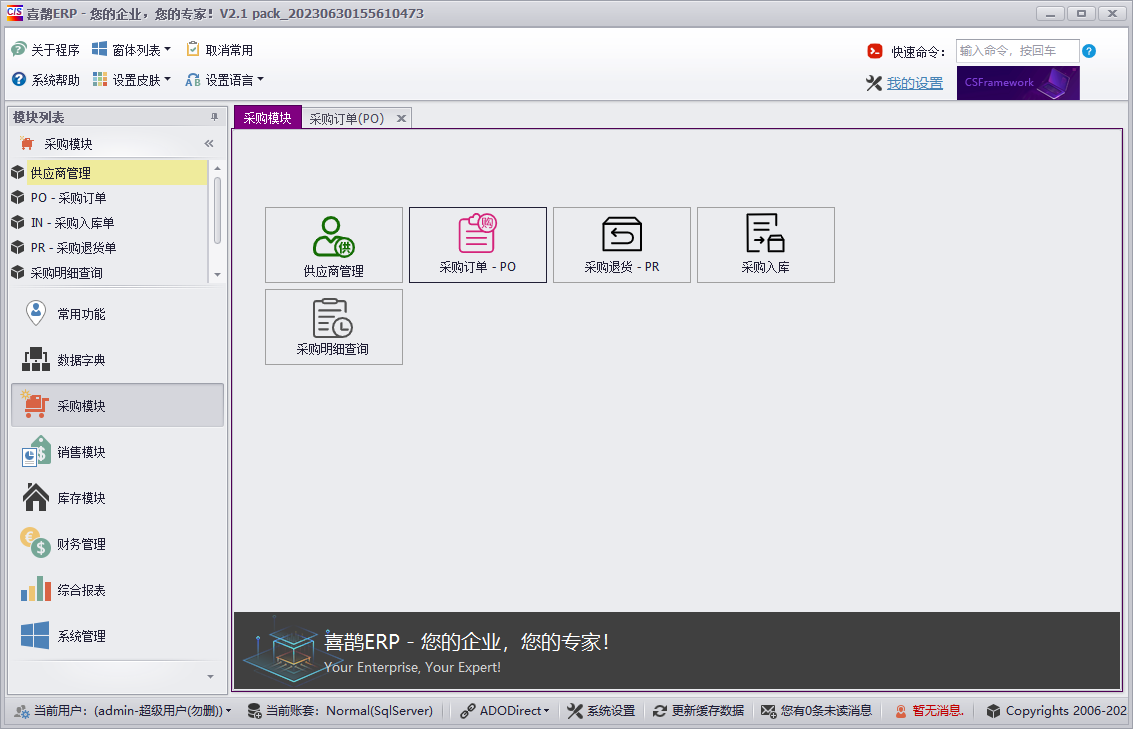1133x729 pixels.
Task: Open the 采购明细查询 module icon
Action: click(x=333, y=327)
